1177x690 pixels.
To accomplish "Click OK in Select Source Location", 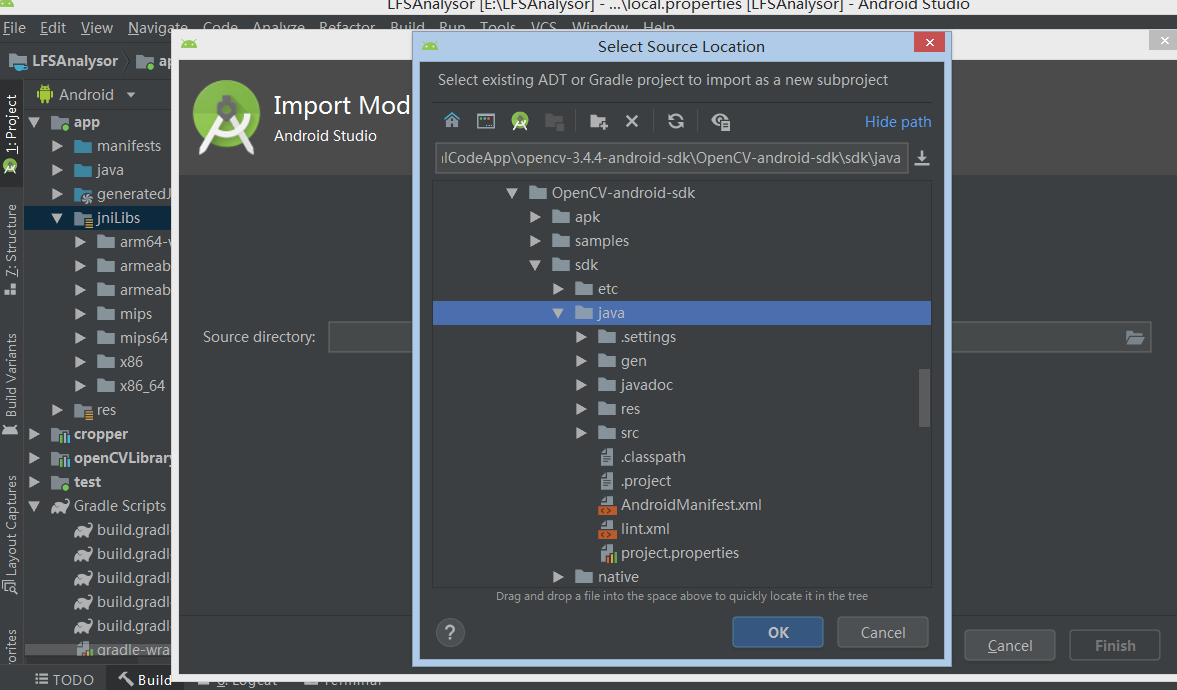I will pos(778,632).
